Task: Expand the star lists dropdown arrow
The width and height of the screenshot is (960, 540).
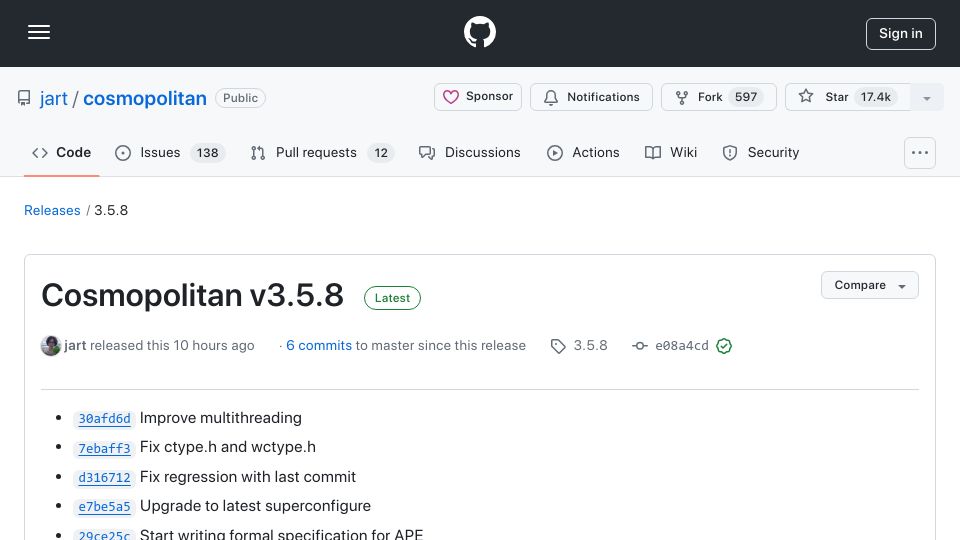Action: point(926,98)
